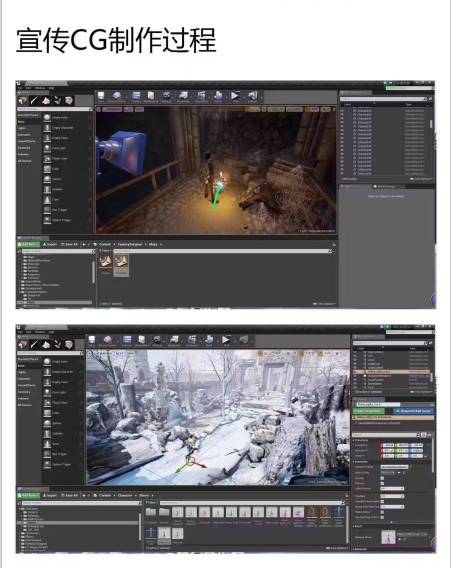Open viewport options arrow in upper viewport
This screenshot has height=568, width=451.
pyautogui.click(x=99, y=109)
